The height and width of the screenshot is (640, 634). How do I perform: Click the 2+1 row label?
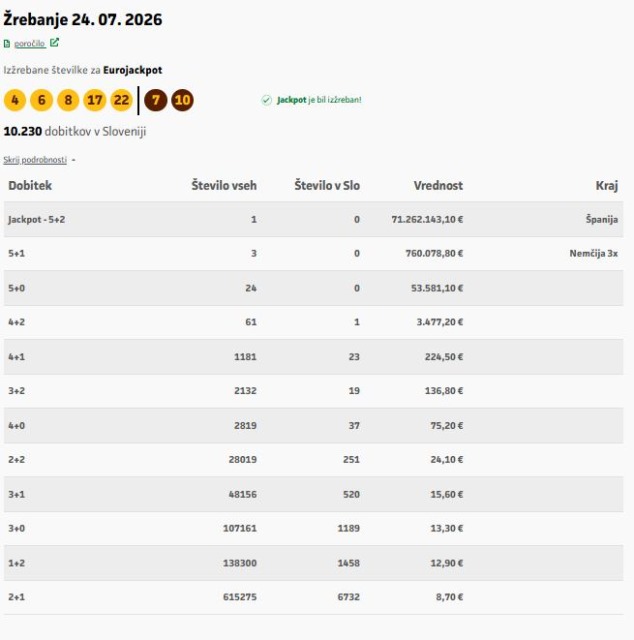pyautogui.click(x=17, y=597)
